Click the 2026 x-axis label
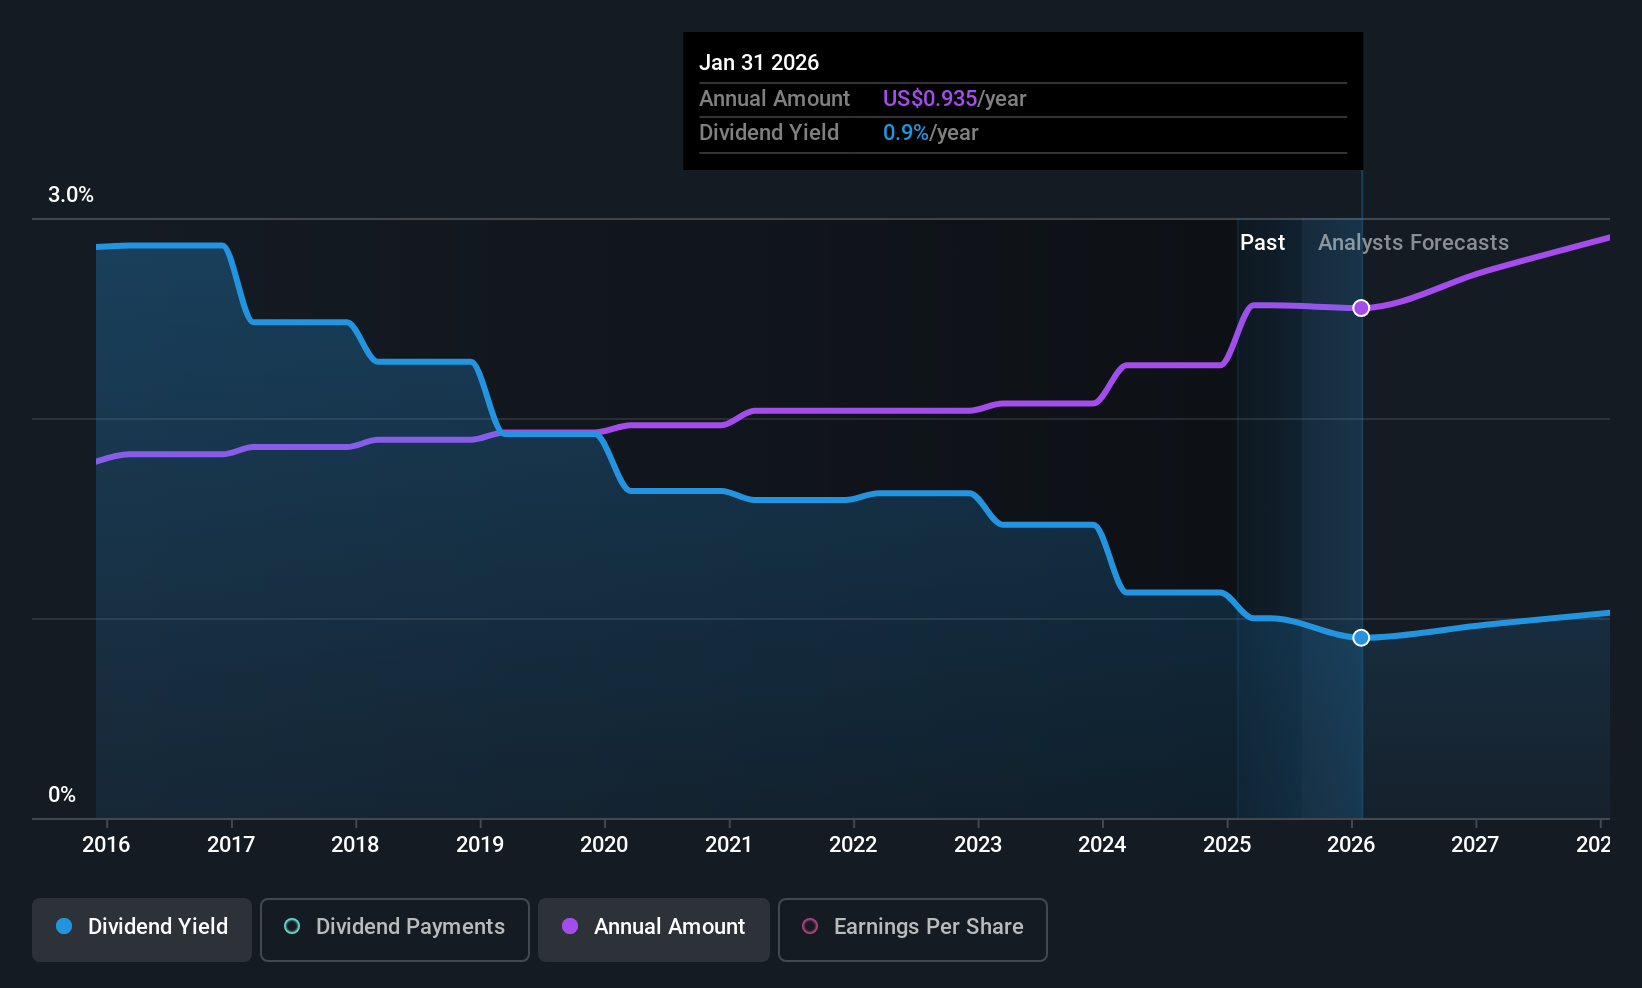The image size is (1642, 988). click(1351, 845)
